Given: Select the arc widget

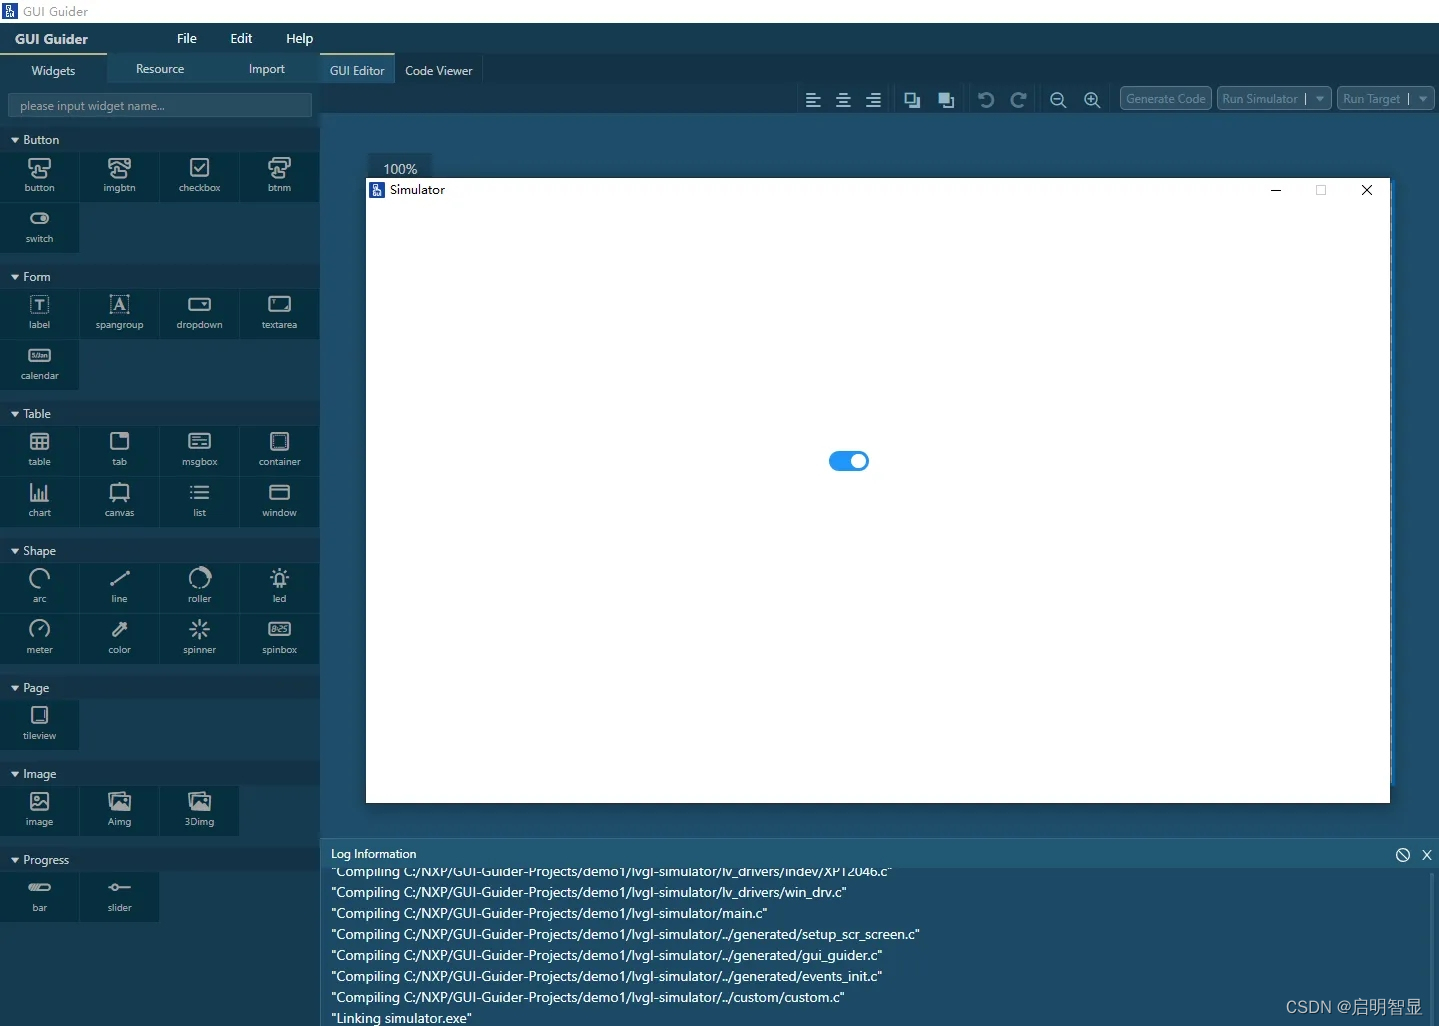Looking at the screenshot, I should [x=40, y=586].
